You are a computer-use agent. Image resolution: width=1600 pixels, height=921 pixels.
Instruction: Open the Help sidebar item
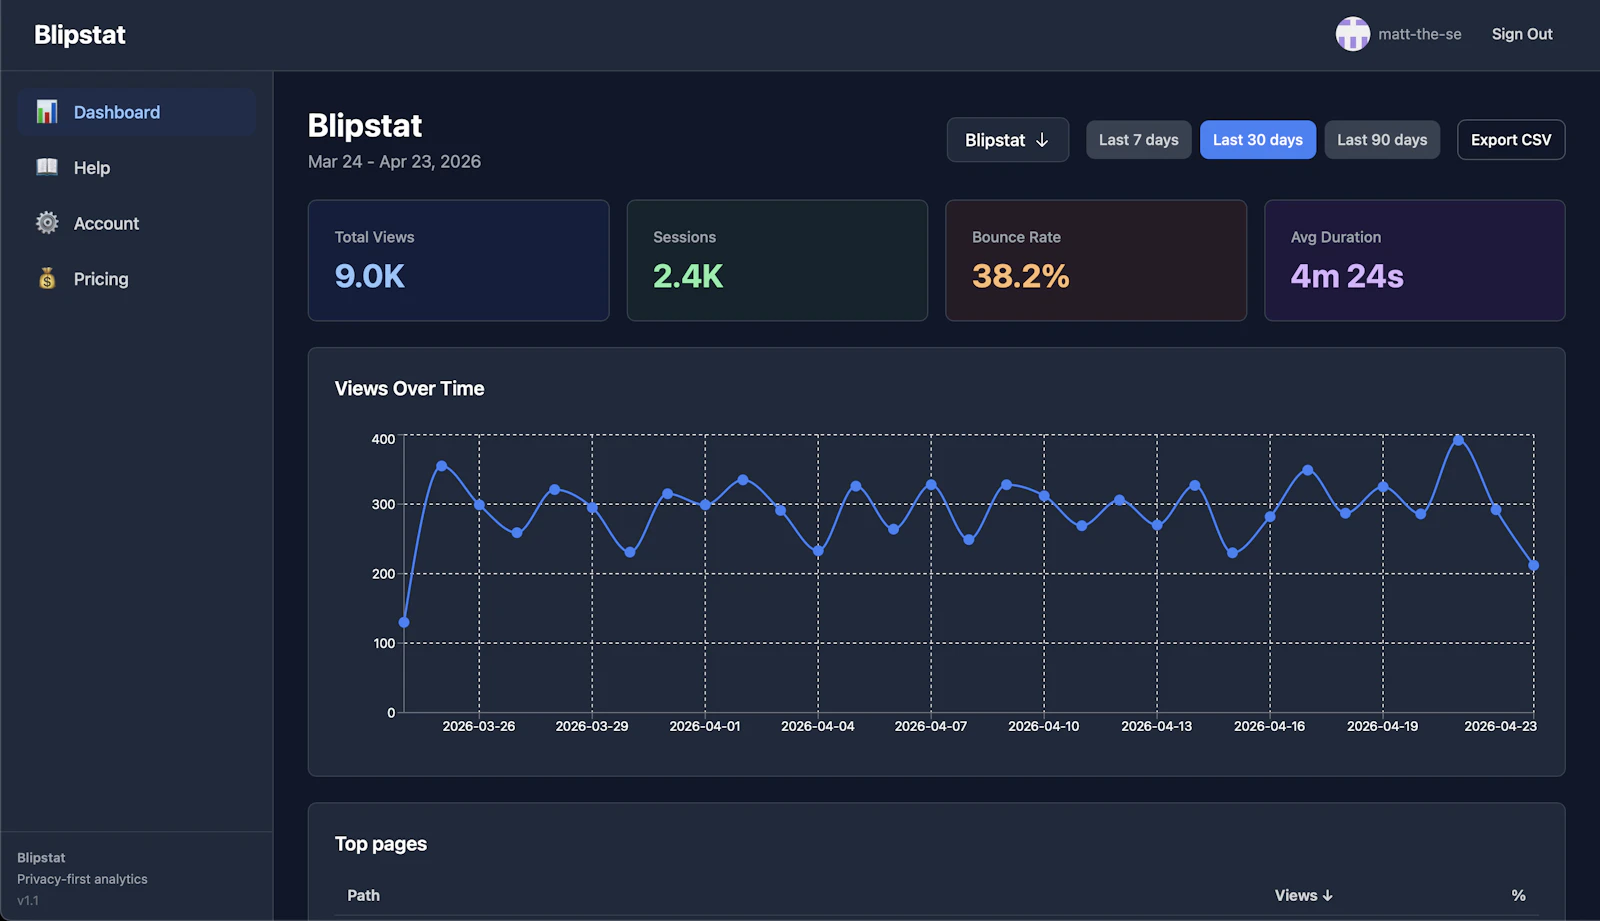(x=137, y=168)
